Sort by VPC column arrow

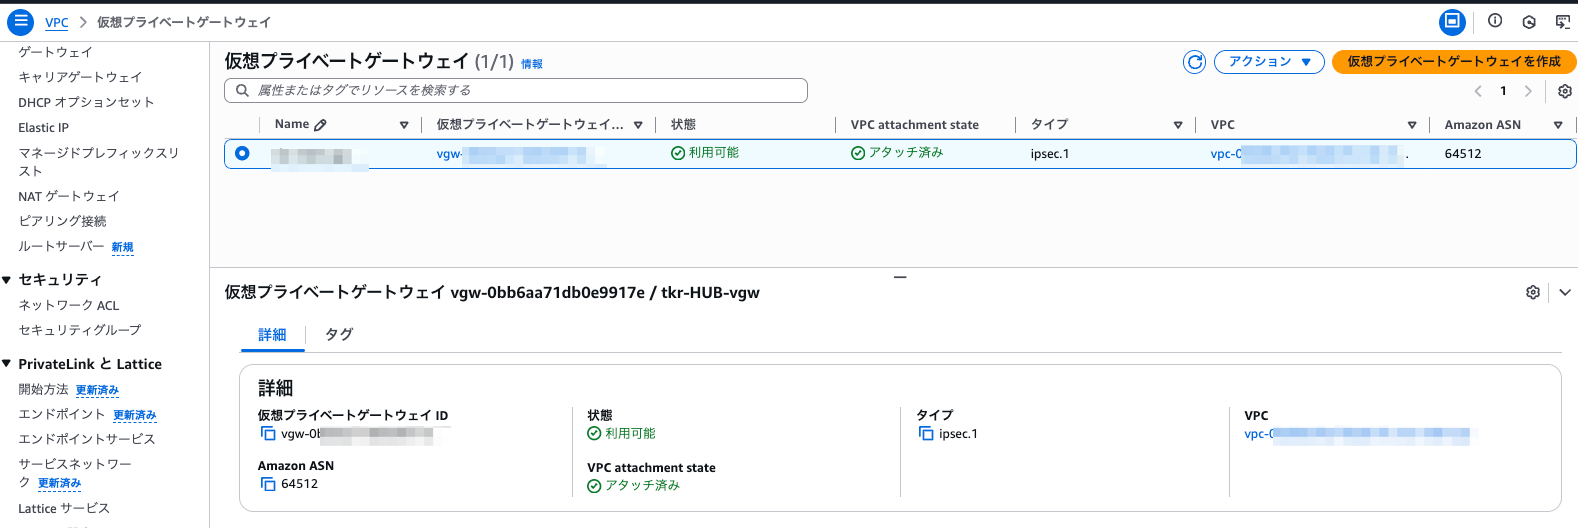click(1412, 125)
